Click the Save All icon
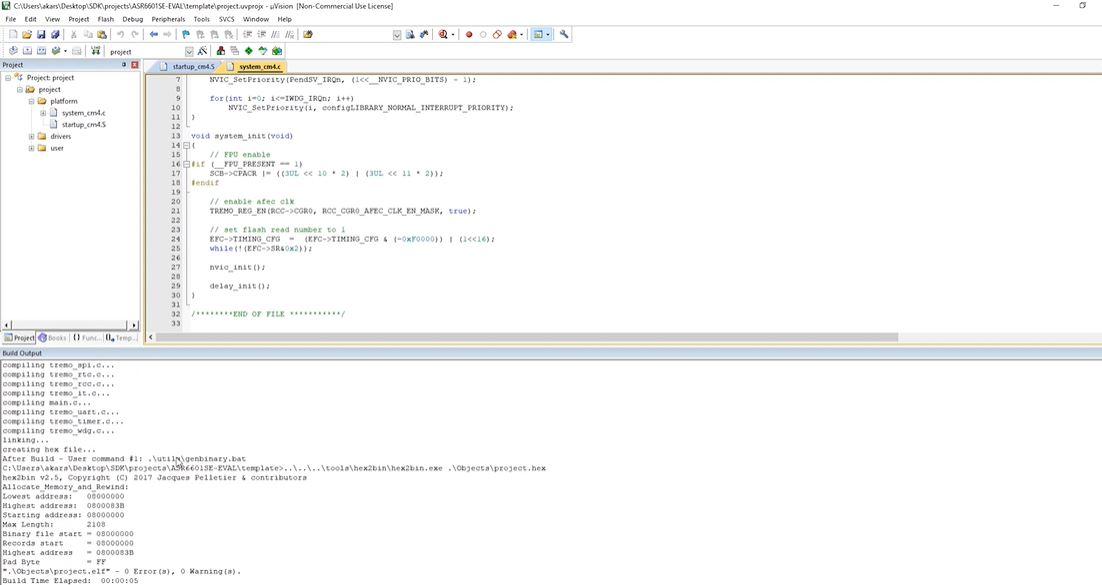 coord(55,34)
